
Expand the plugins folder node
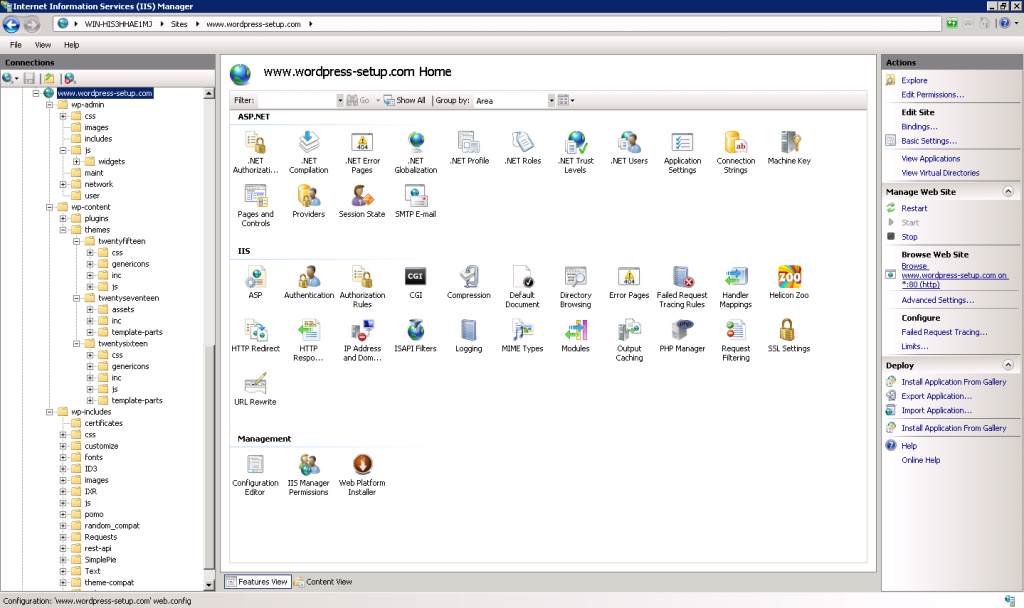click(x=63, y=218)
